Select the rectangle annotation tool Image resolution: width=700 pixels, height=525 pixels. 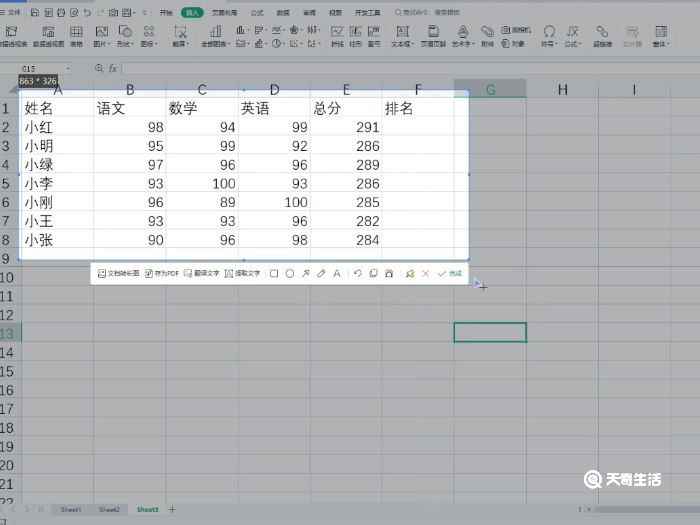(274, 273)
